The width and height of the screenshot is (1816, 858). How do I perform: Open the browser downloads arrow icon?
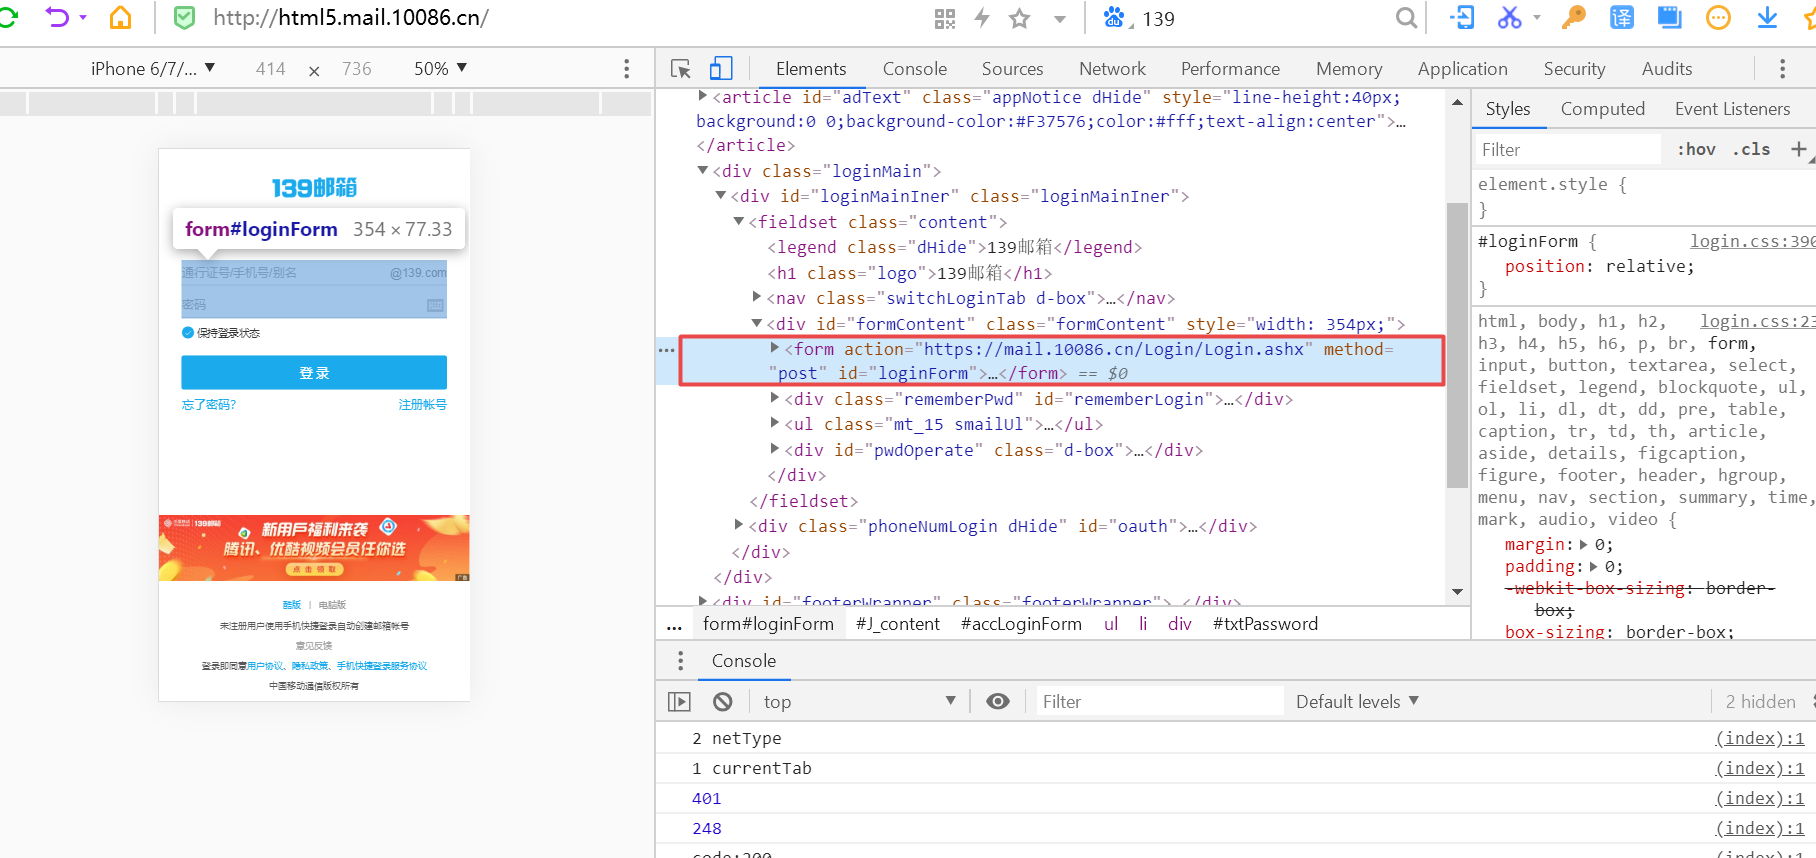(x=1767, y=18)
